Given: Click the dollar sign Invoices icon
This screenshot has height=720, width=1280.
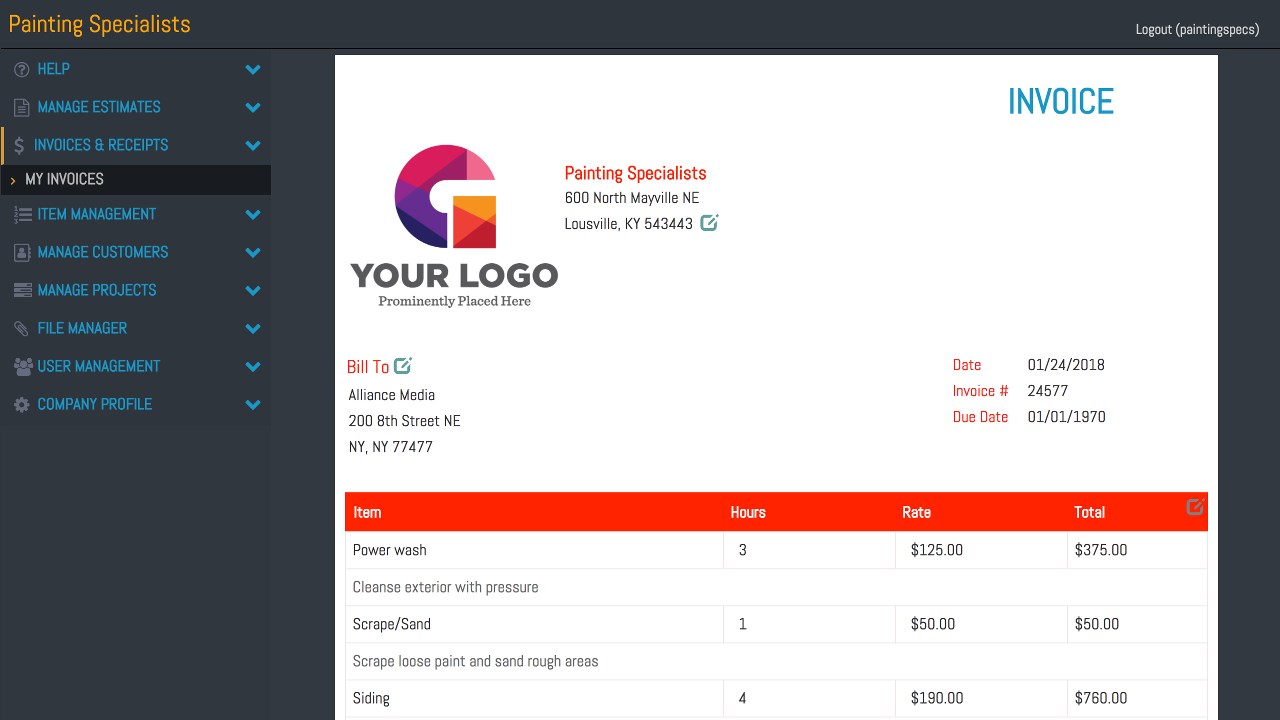Looking at the screenshot, I should pos(19,145).
